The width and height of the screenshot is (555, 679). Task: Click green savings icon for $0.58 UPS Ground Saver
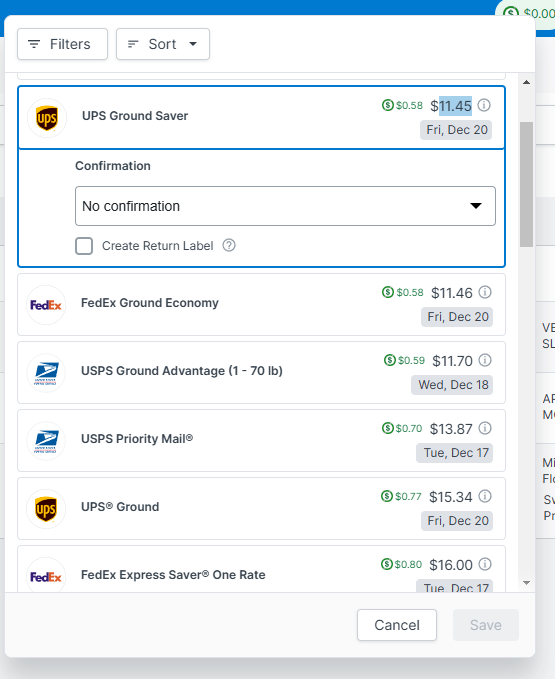[x=388, y=105]
